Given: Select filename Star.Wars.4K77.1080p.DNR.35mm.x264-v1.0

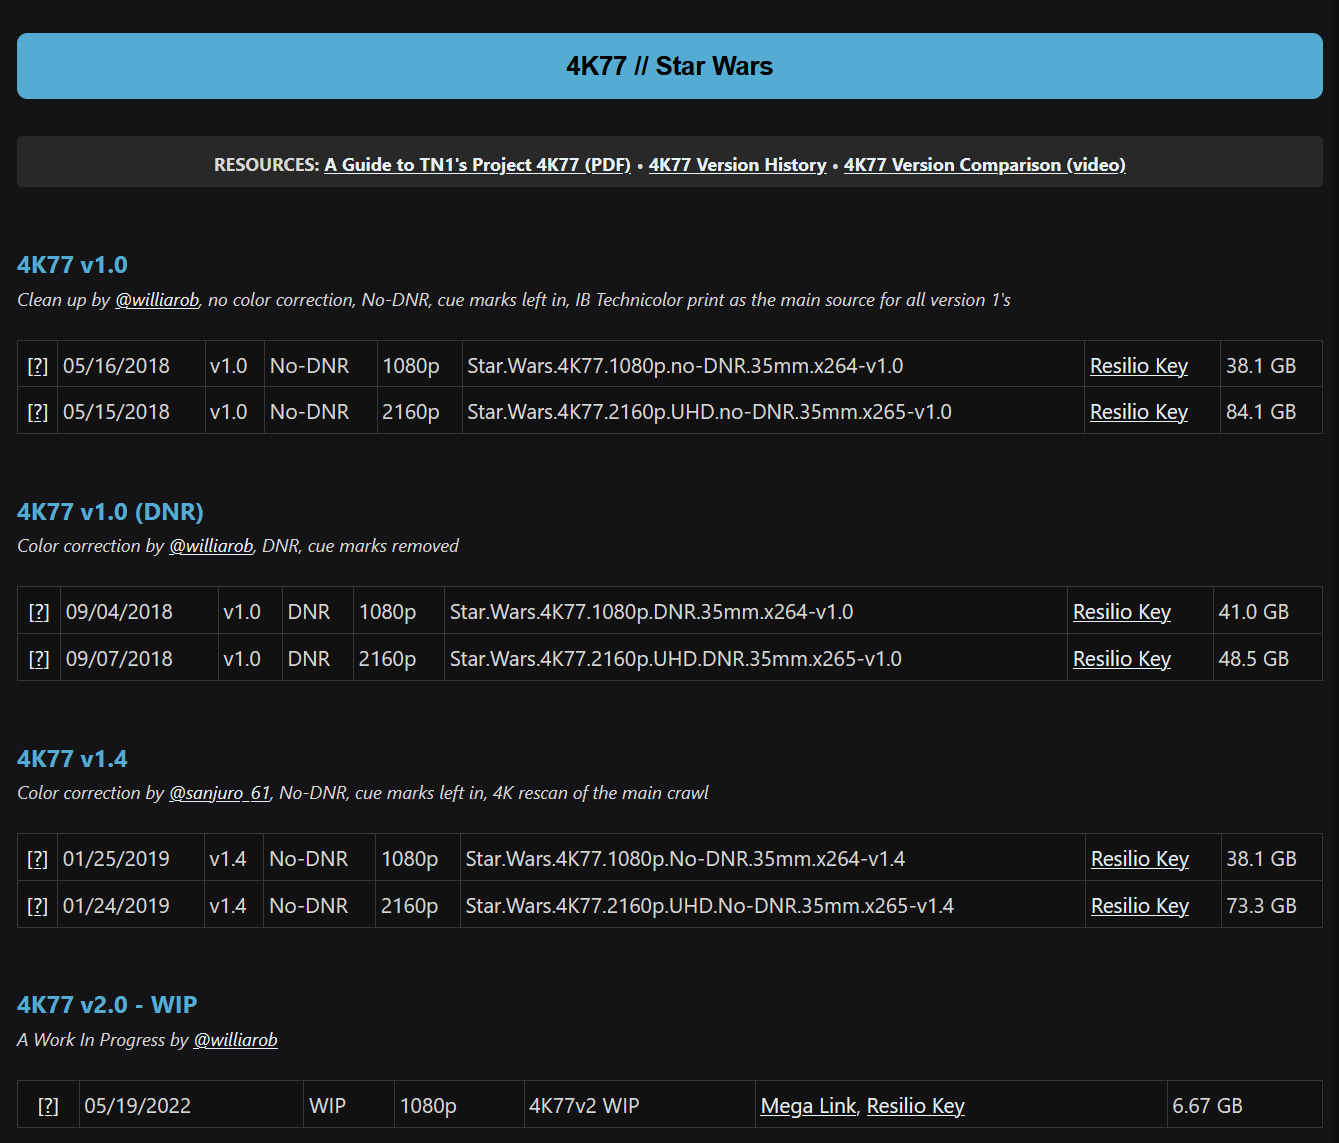Looking at the screenshot, I should point(651,612).
